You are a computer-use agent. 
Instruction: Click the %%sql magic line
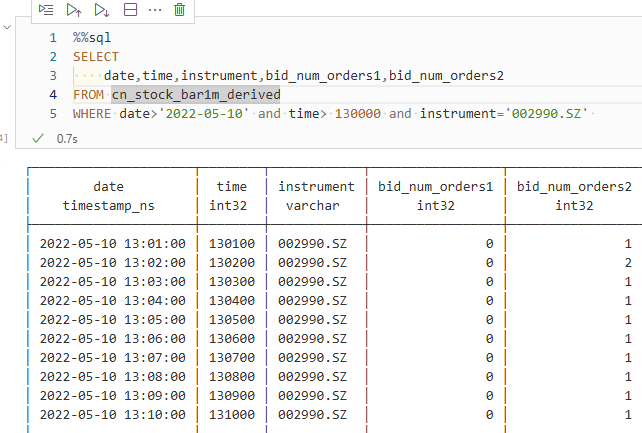93,38
